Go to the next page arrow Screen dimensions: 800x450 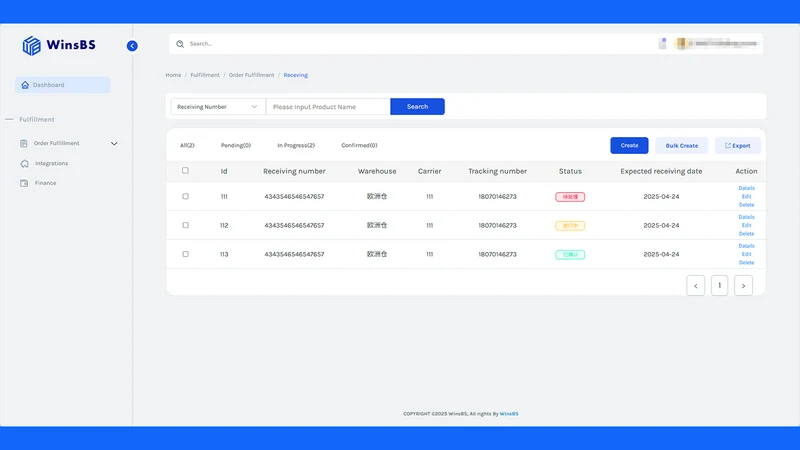pyautogui.click(x=743, y=286)
